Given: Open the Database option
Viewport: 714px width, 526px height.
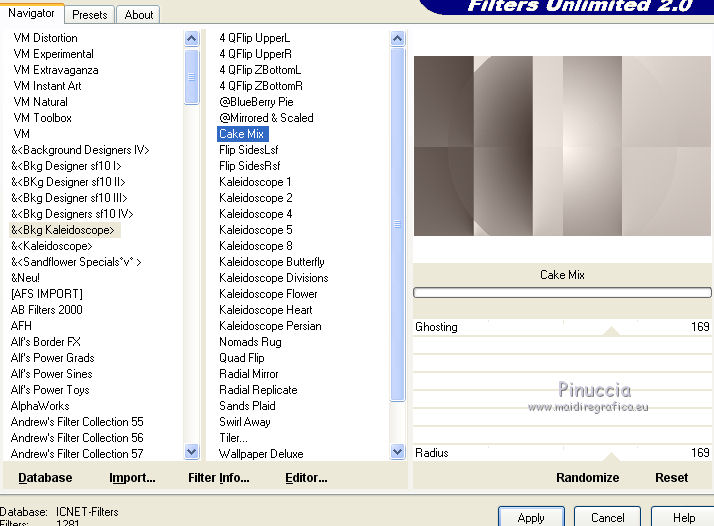Looking at the screenshot, I should (x=45, y=478).
